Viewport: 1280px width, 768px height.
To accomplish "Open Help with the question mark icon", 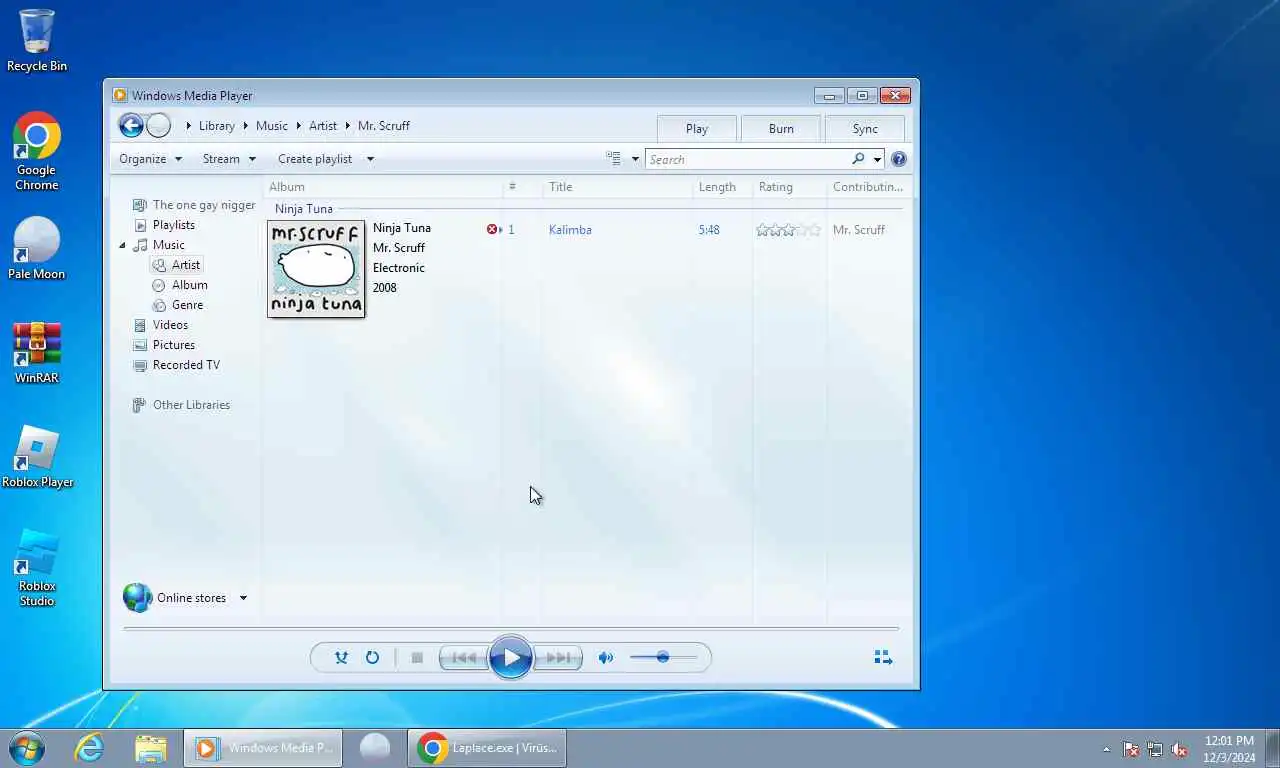I will pos(898,159).
